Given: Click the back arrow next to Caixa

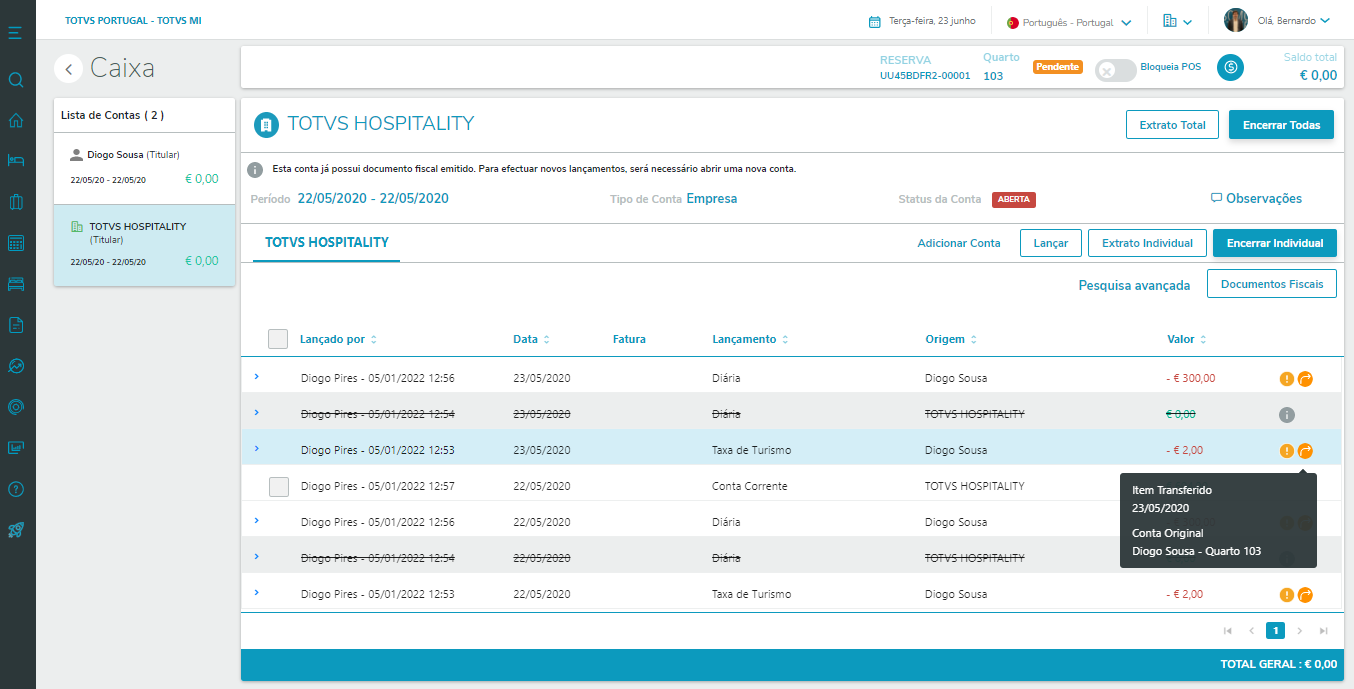Looking at the screenshot, I should pyautogui.click(x=68, y=68).
